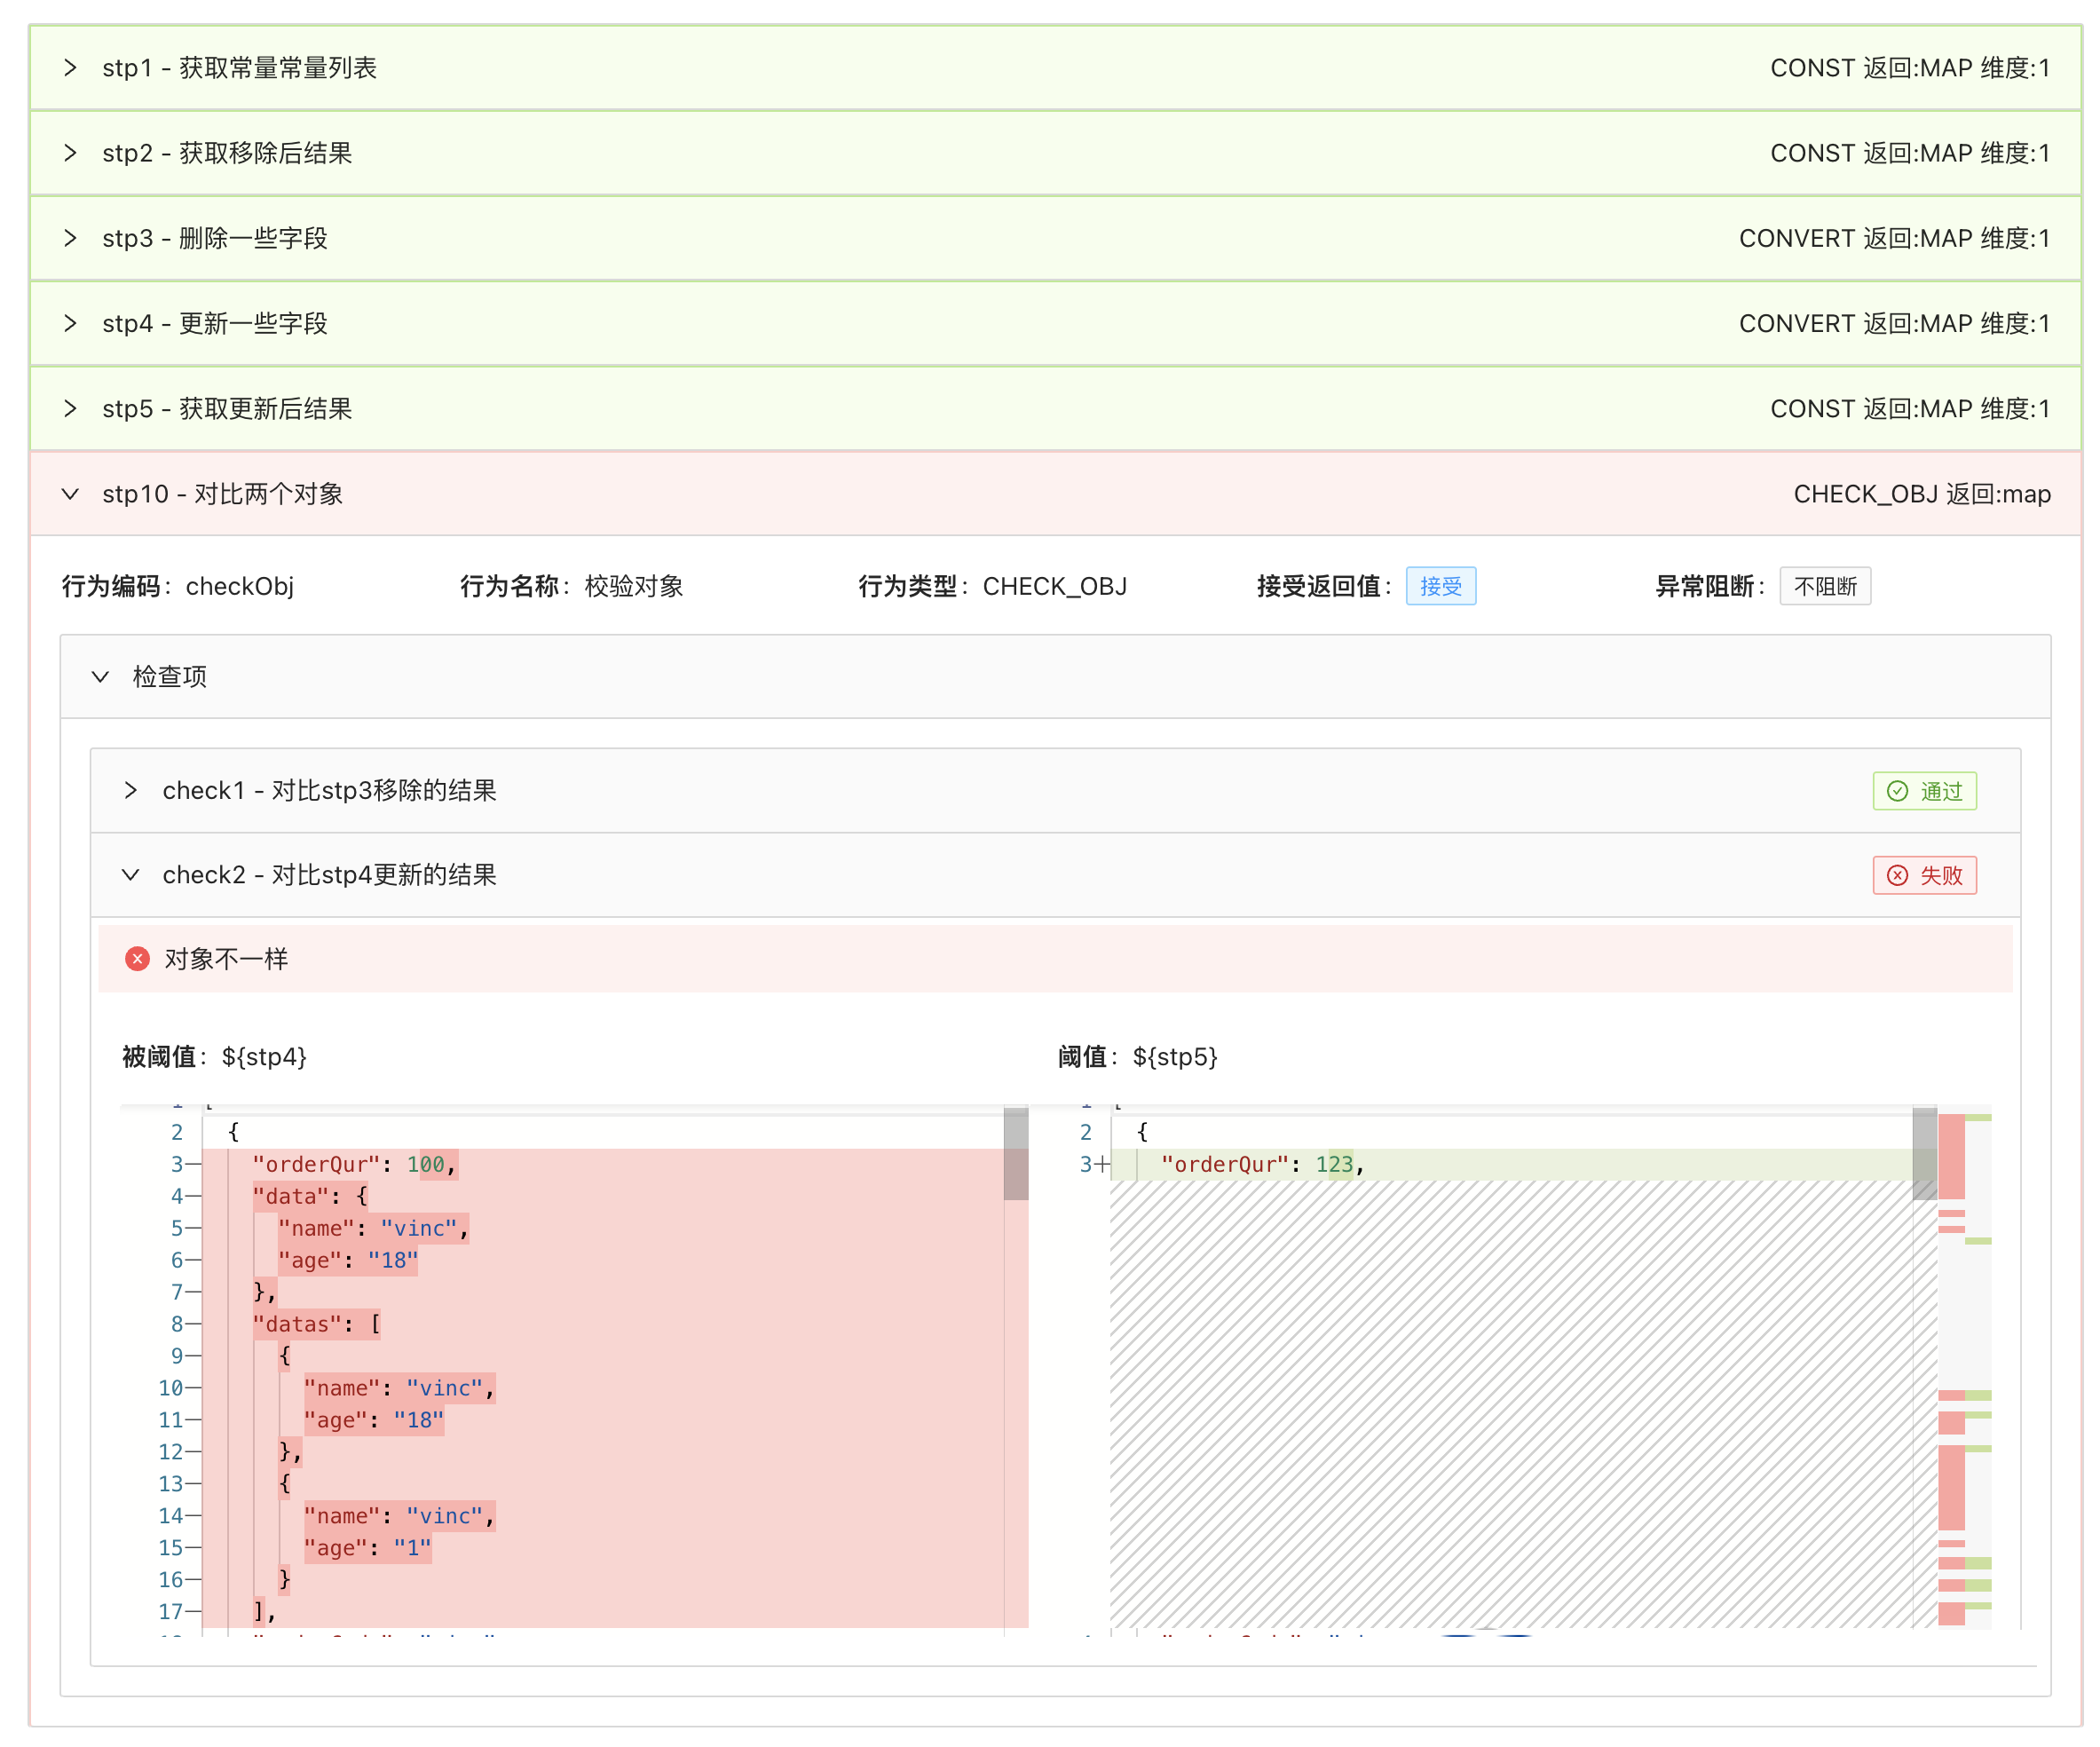Screen dimensions: 2100x1747
Task: Expand stp5 step chevron
Action: click(70, 408)
